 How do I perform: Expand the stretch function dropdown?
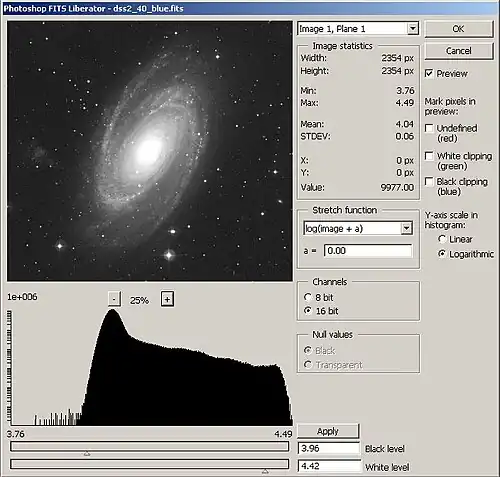(x=406, y=228)
